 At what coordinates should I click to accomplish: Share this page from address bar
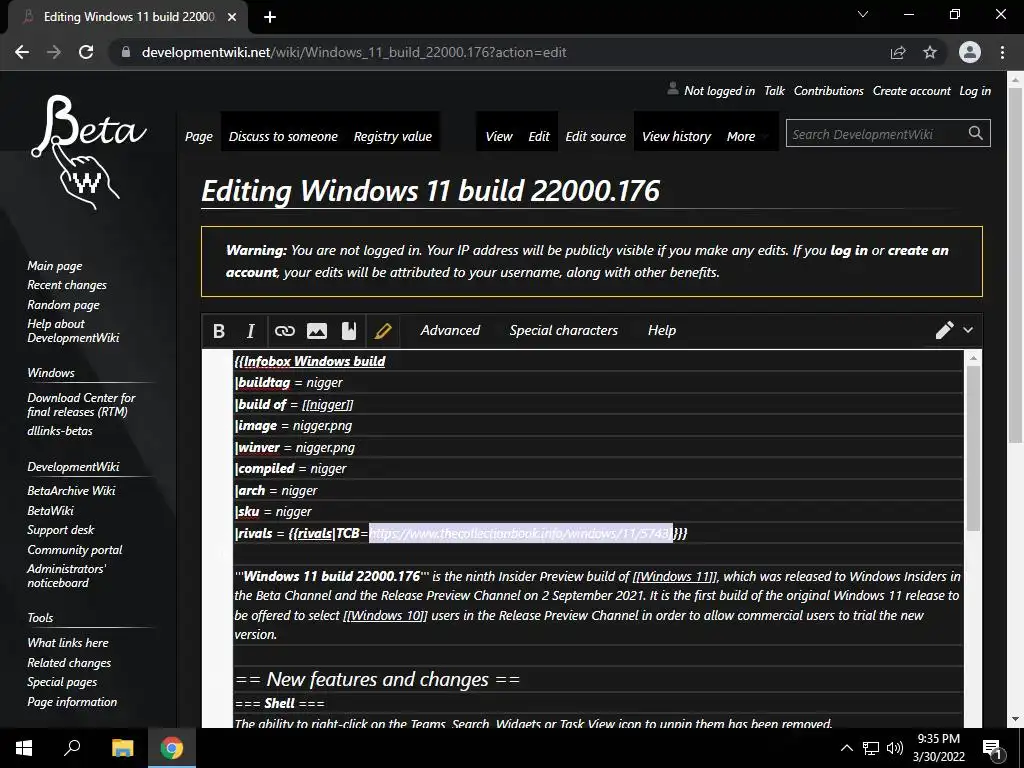898,52
